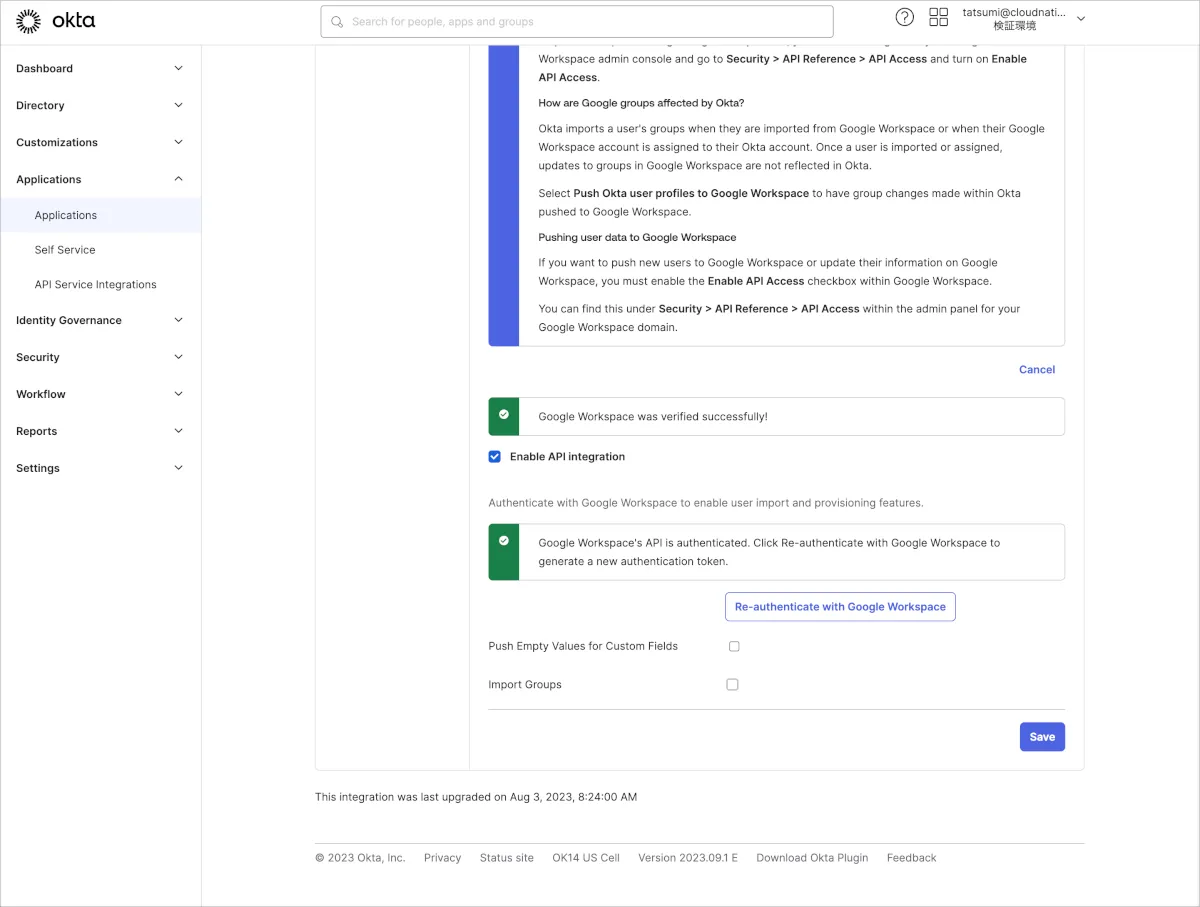Click the search magnifier icon
The height and width of the screenshot is (907, 1200).
tap(337, 22)
